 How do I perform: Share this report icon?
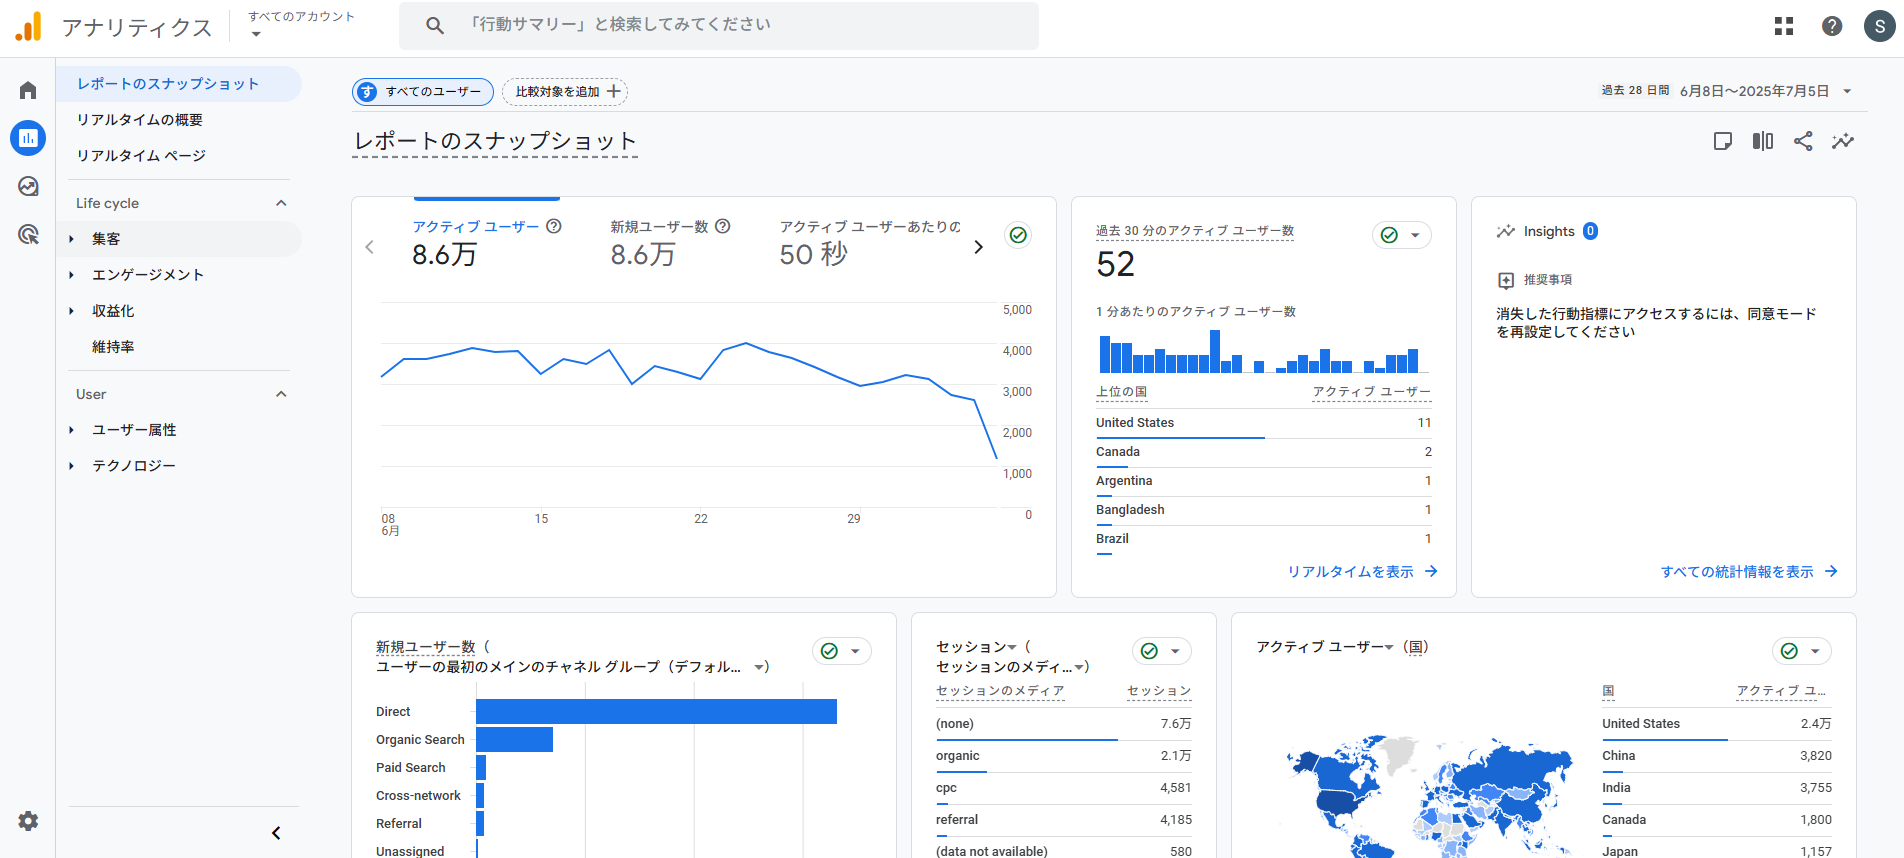pyautogui.click(x=1803, y=141)
